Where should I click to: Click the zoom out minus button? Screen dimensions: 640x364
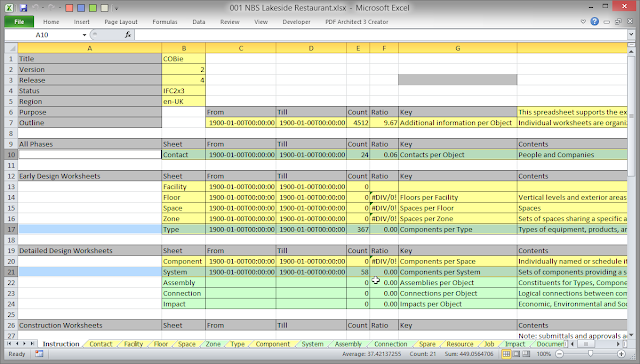click(x=560, y=354)
